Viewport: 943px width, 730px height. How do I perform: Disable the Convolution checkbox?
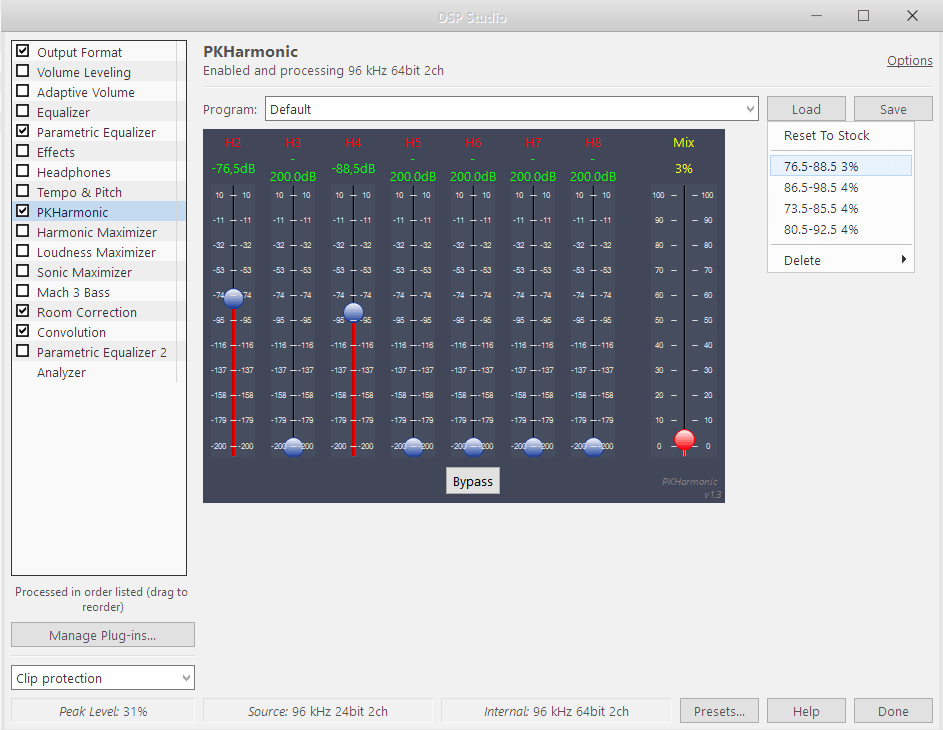23,331
